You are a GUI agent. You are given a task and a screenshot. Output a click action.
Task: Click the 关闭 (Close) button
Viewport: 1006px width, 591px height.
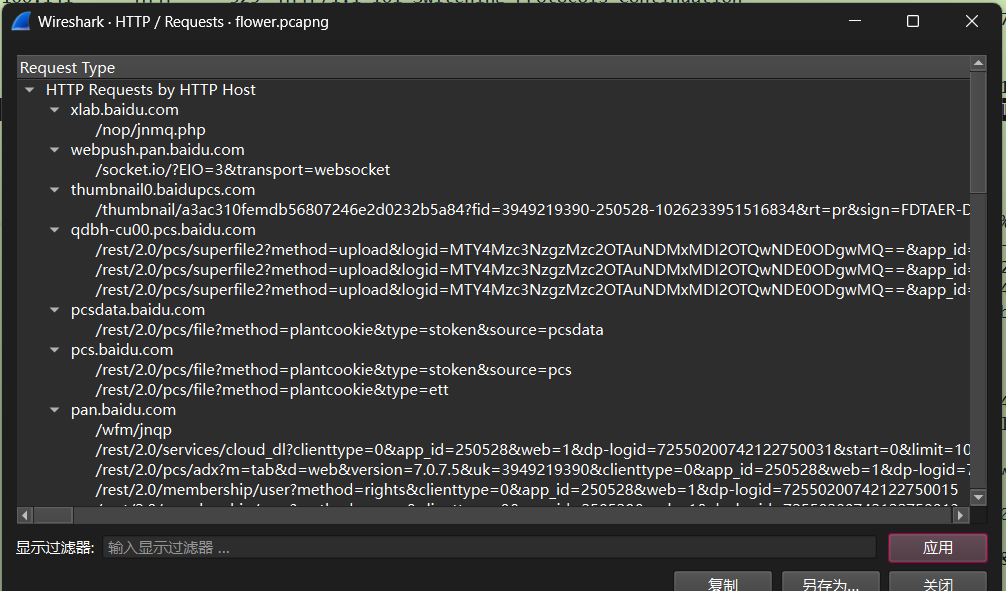tap(937, 583)
